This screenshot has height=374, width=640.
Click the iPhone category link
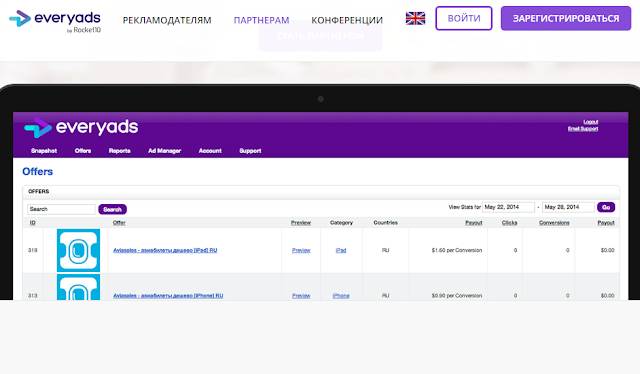click(x=341, y=296)
